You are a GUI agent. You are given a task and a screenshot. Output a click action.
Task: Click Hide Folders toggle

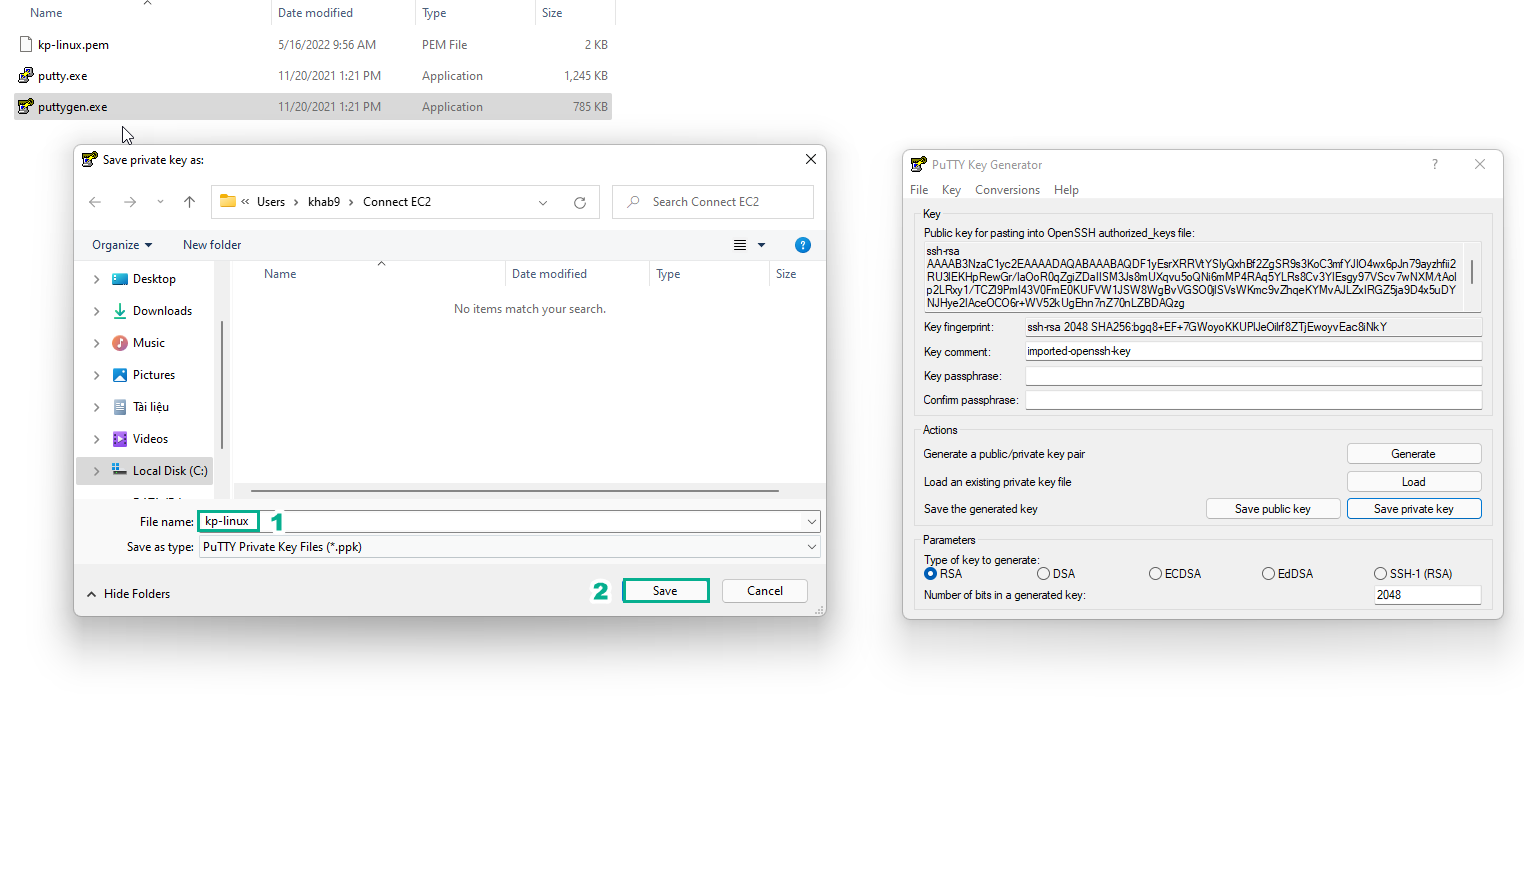[x=128, y=594]
